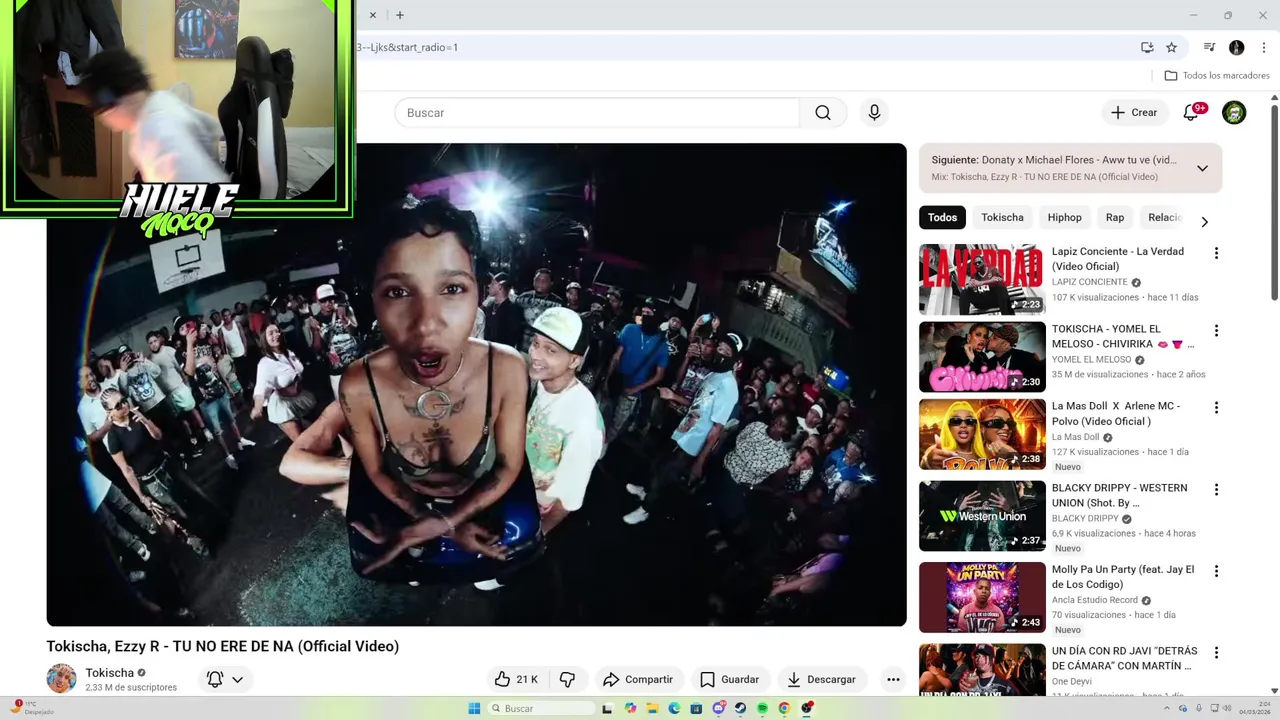Bookmark this page with the star icon

1172,47
